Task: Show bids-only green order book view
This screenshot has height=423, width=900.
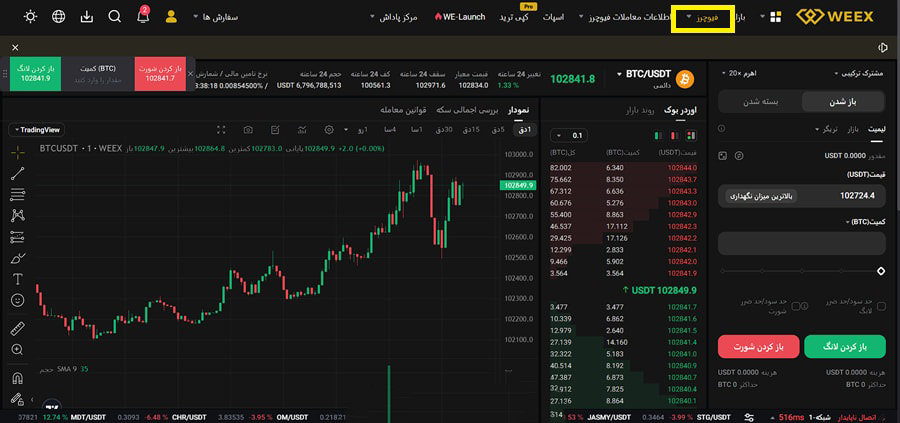Action: pos(657,135)
